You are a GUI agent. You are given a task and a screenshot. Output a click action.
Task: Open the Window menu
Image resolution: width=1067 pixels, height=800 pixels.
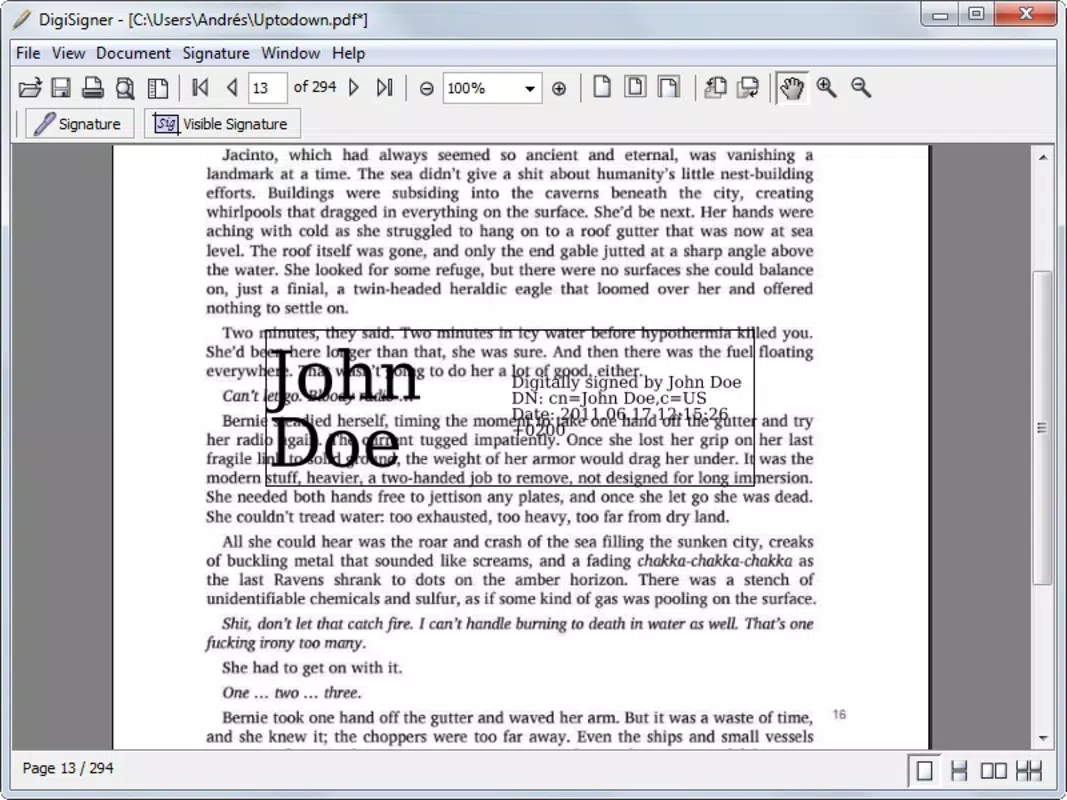(x=291, y=53)
